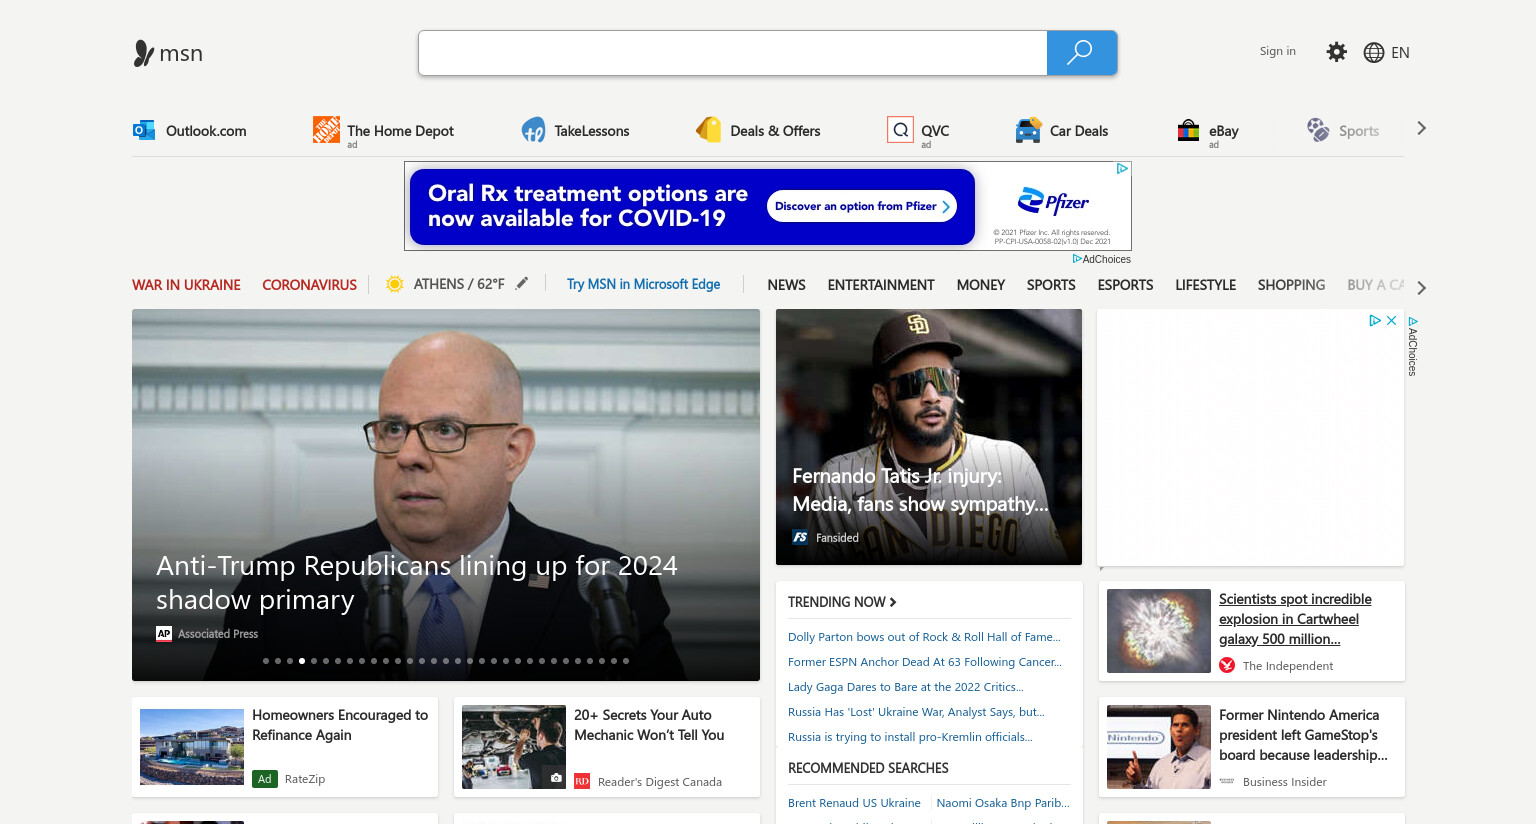Screen dimensions: 1536x824
Task: Close the side ad with X icon
Action: coord(1391,321)
